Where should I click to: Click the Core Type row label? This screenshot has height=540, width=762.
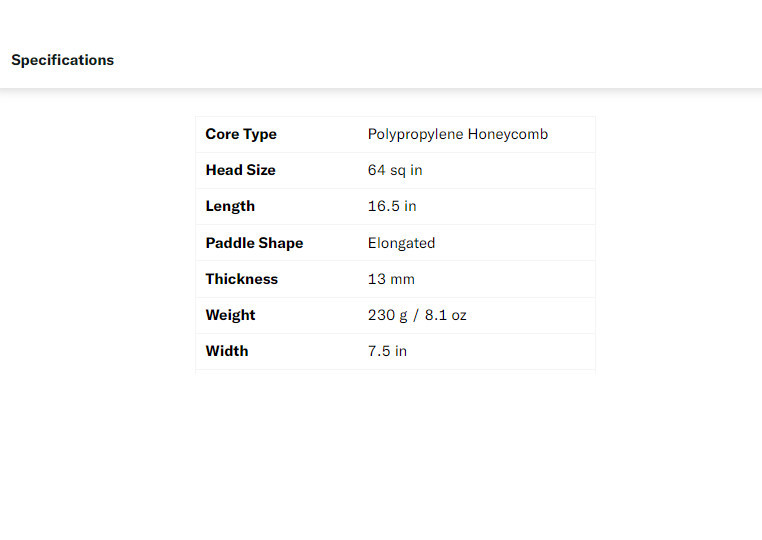click(241, 134)
